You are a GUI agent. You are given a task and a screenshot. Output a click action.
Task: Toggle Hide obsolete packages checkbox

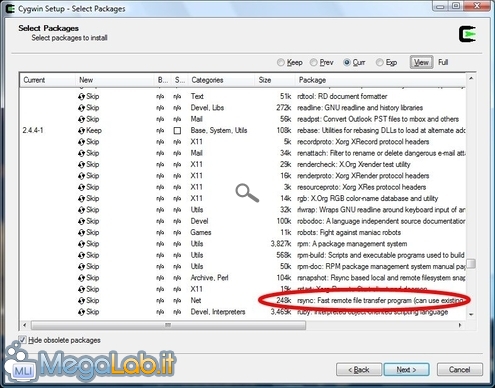point(22,340)
